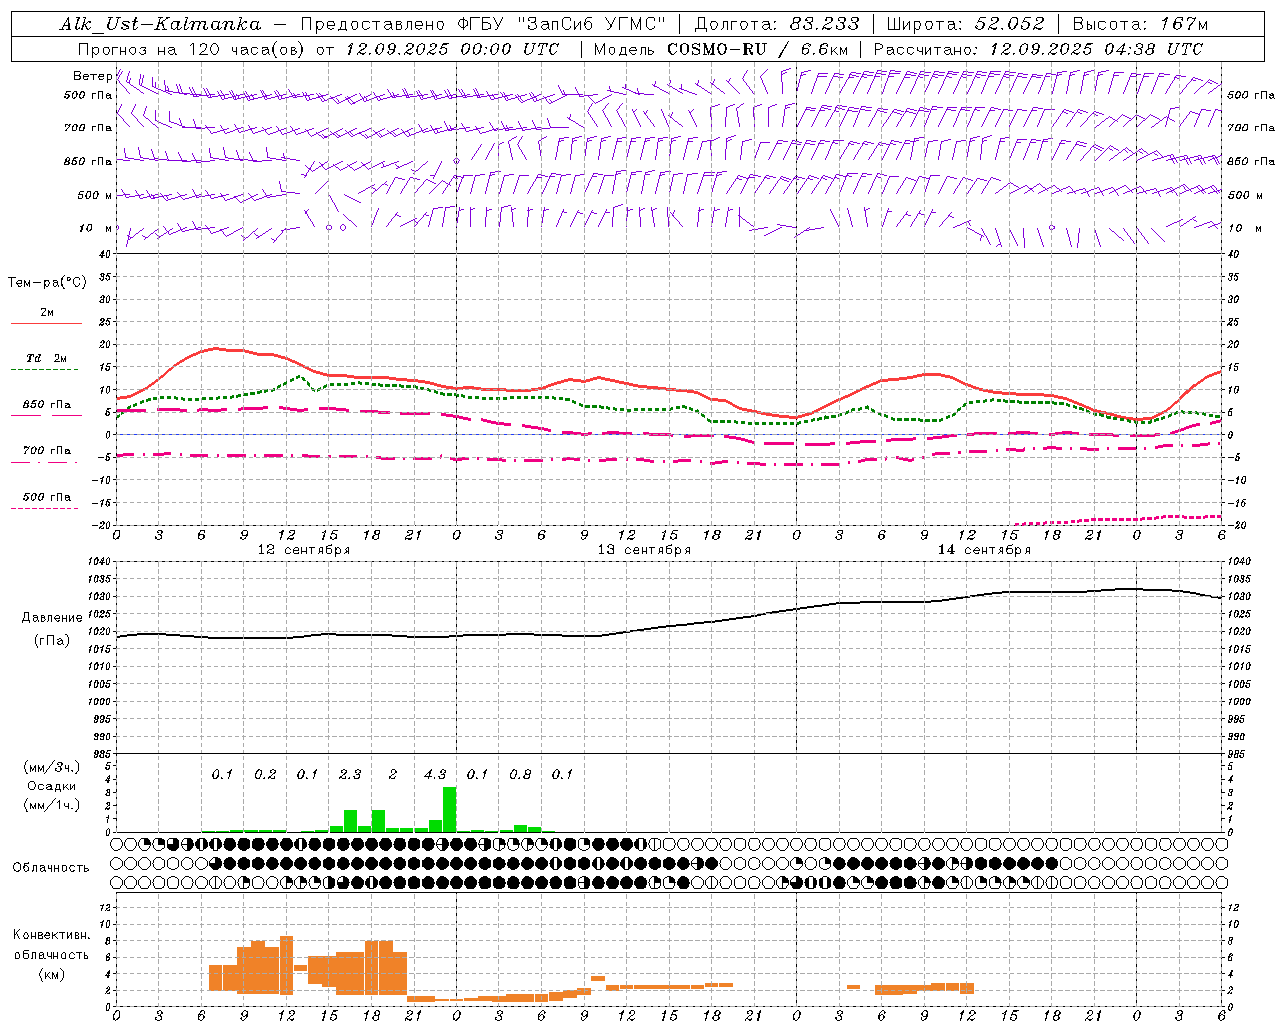Click the '850 гПа' entry in temperature legend
The height and width of the screenshot is (1024, 1280).
(47, 405)
